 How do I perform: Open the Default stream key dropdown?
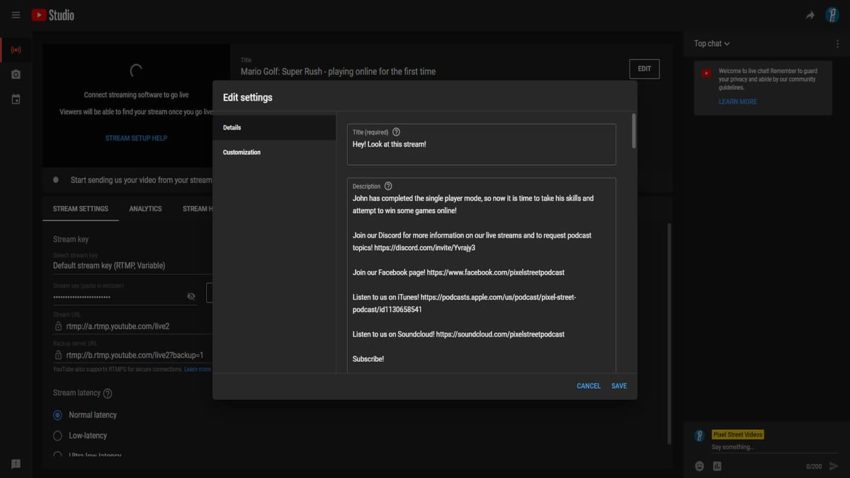132,266
